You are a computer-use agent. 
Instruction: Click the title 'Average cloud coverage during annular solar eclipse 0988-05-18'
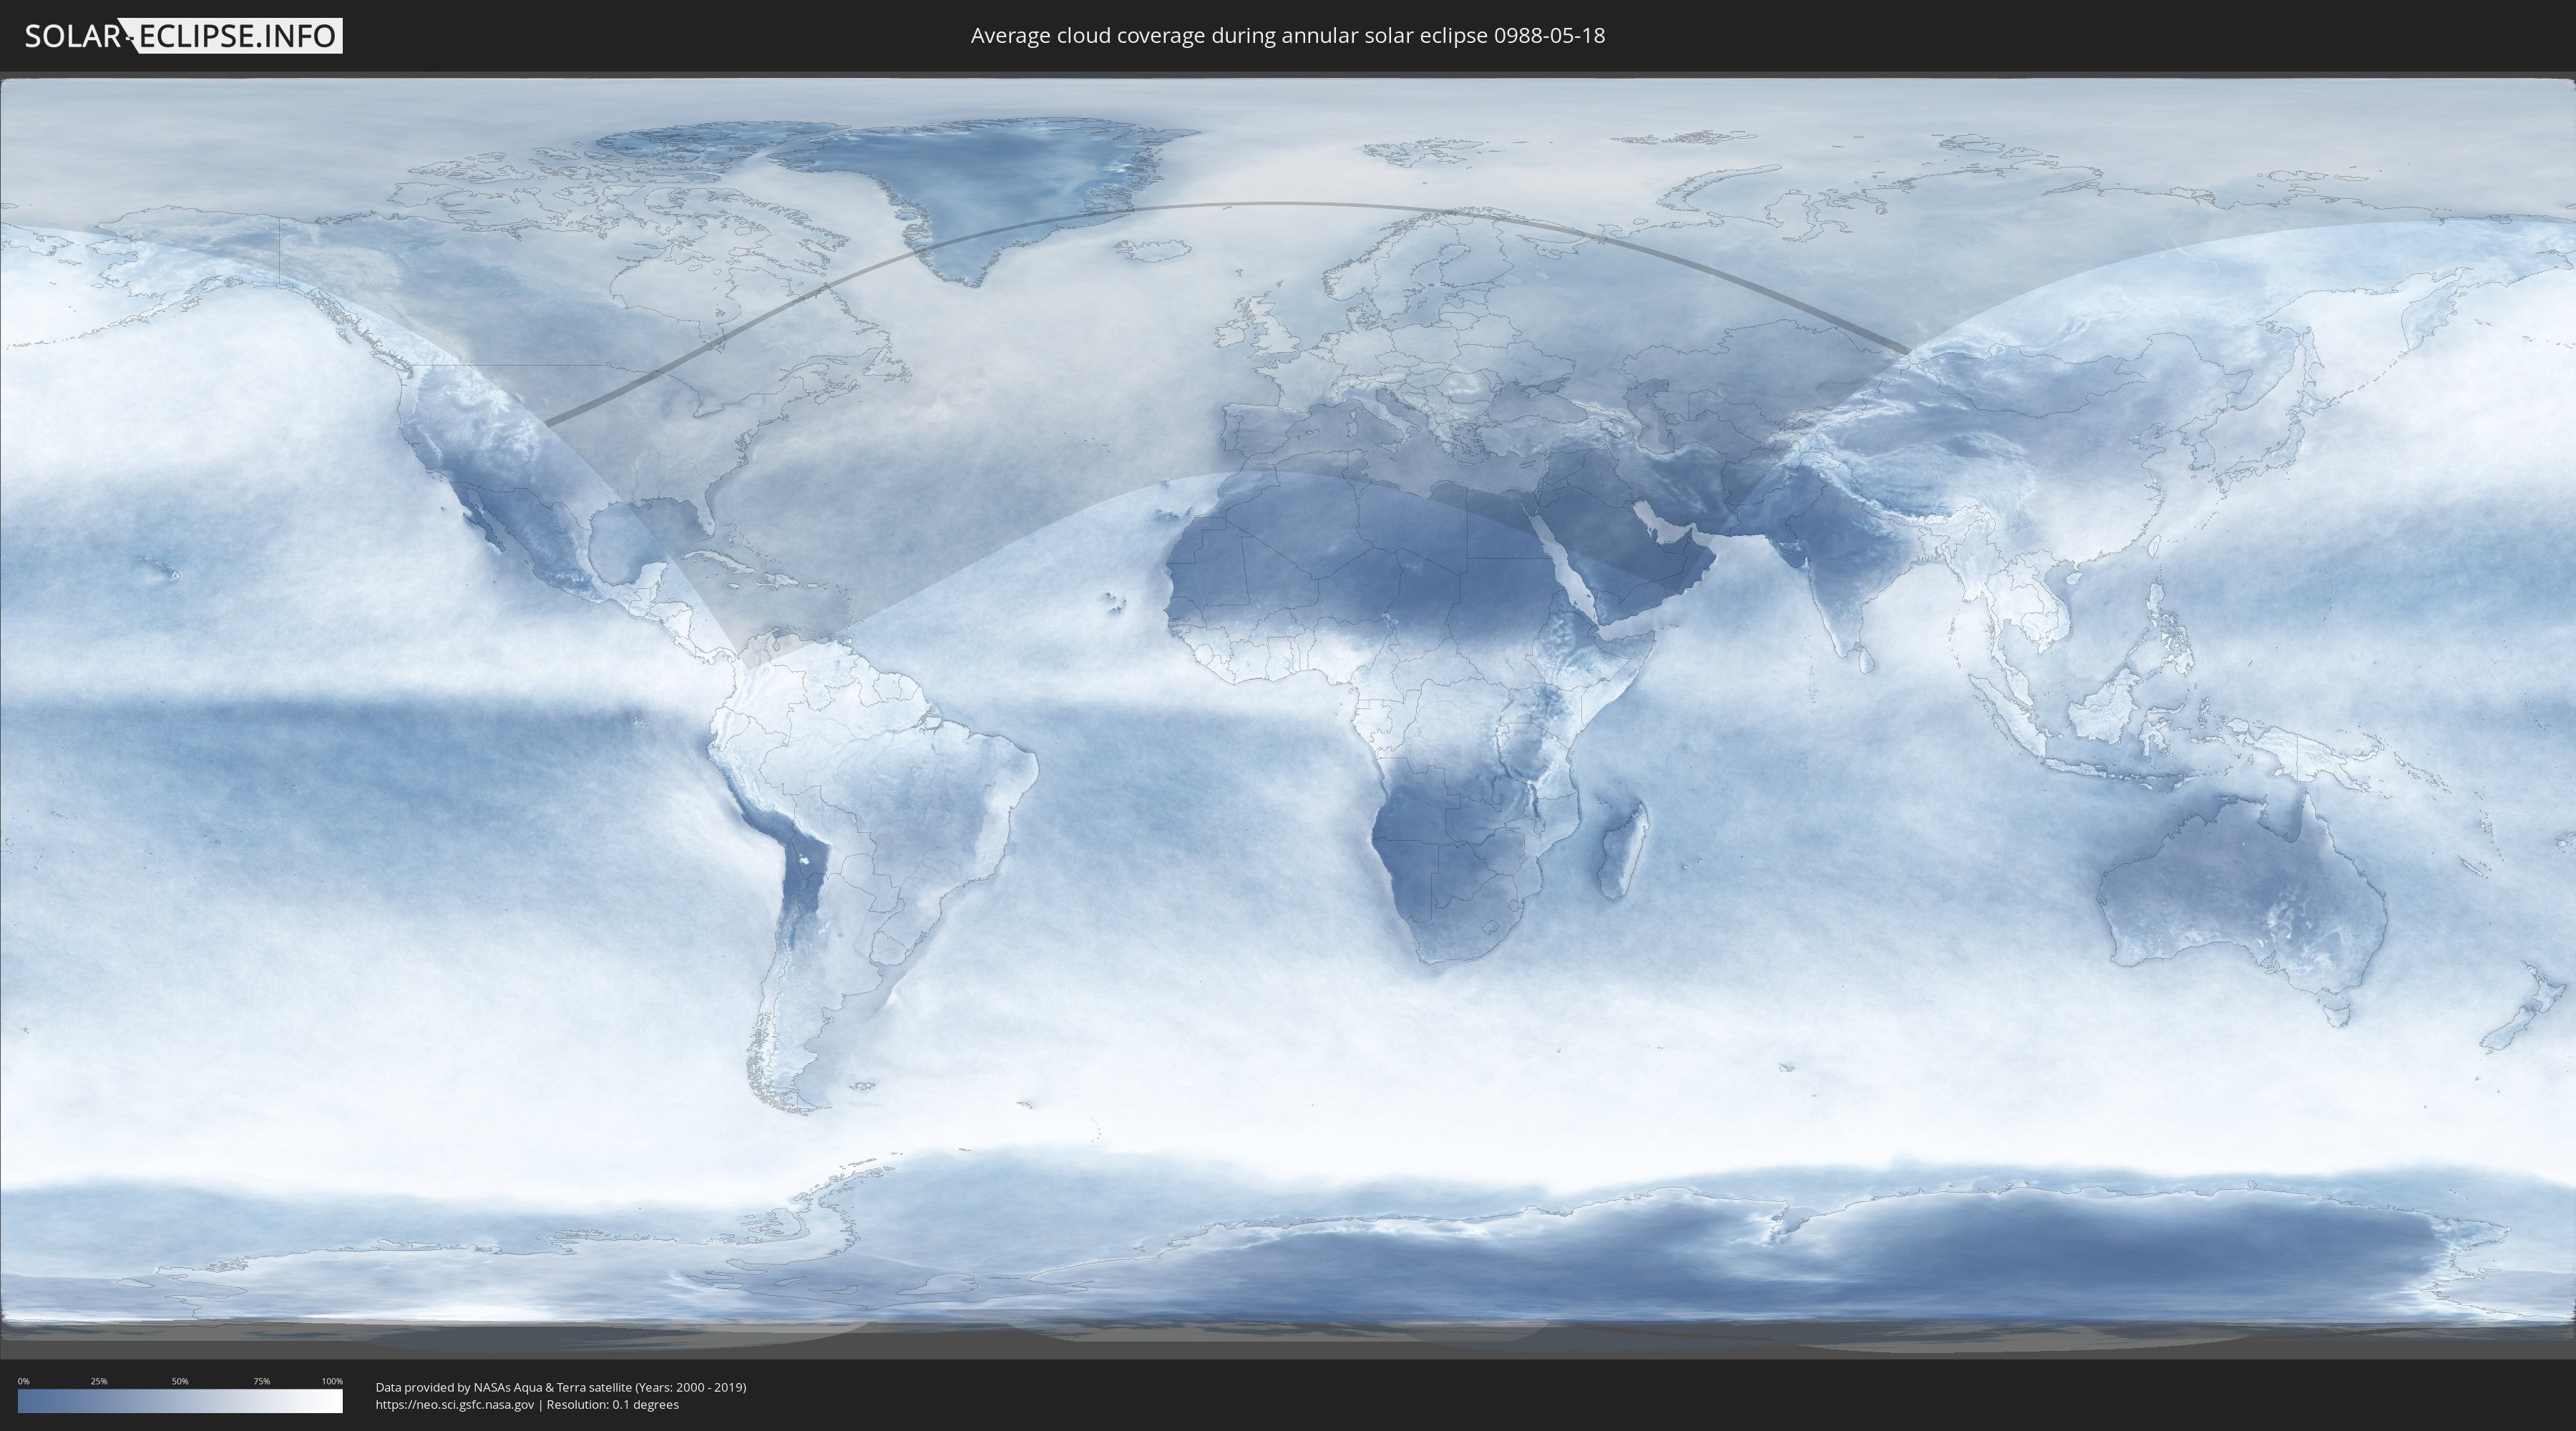coord(1287,36)
